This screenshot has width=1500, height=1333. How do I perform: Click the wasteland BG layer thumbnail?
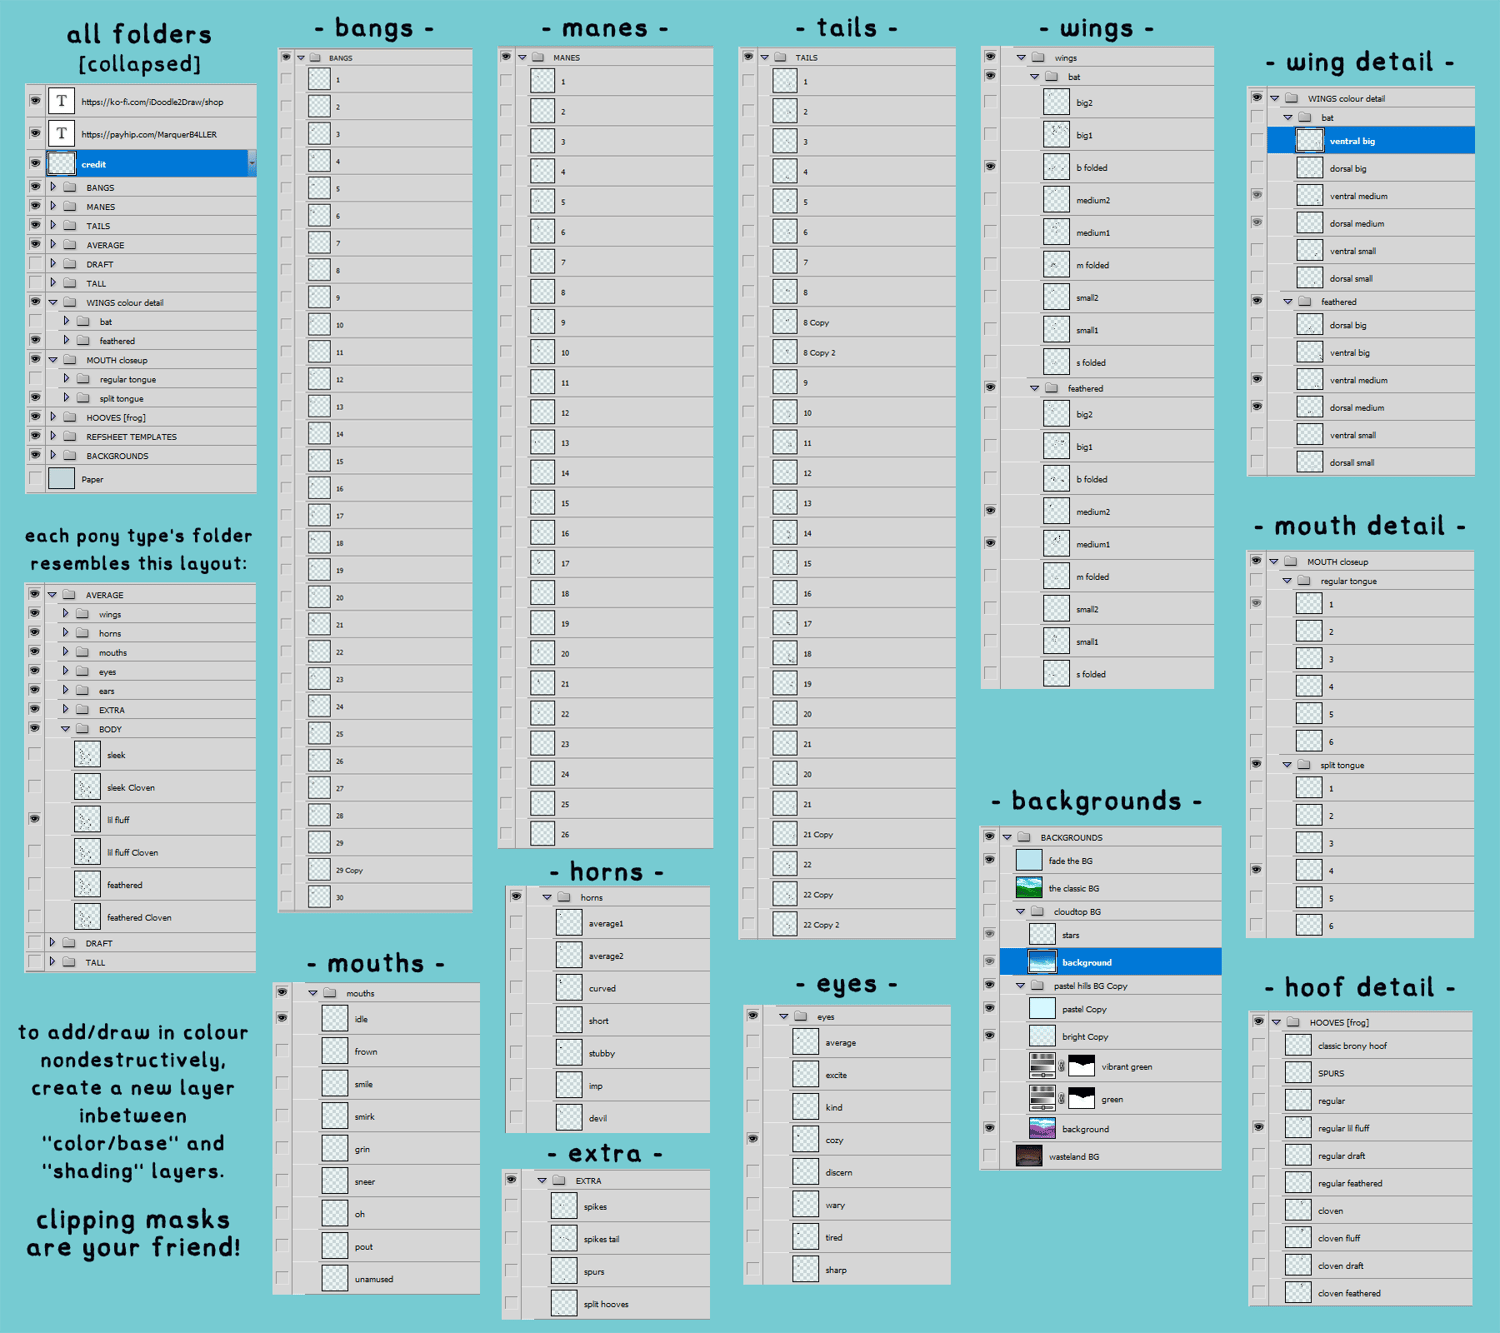(x=1029, y=1156)
